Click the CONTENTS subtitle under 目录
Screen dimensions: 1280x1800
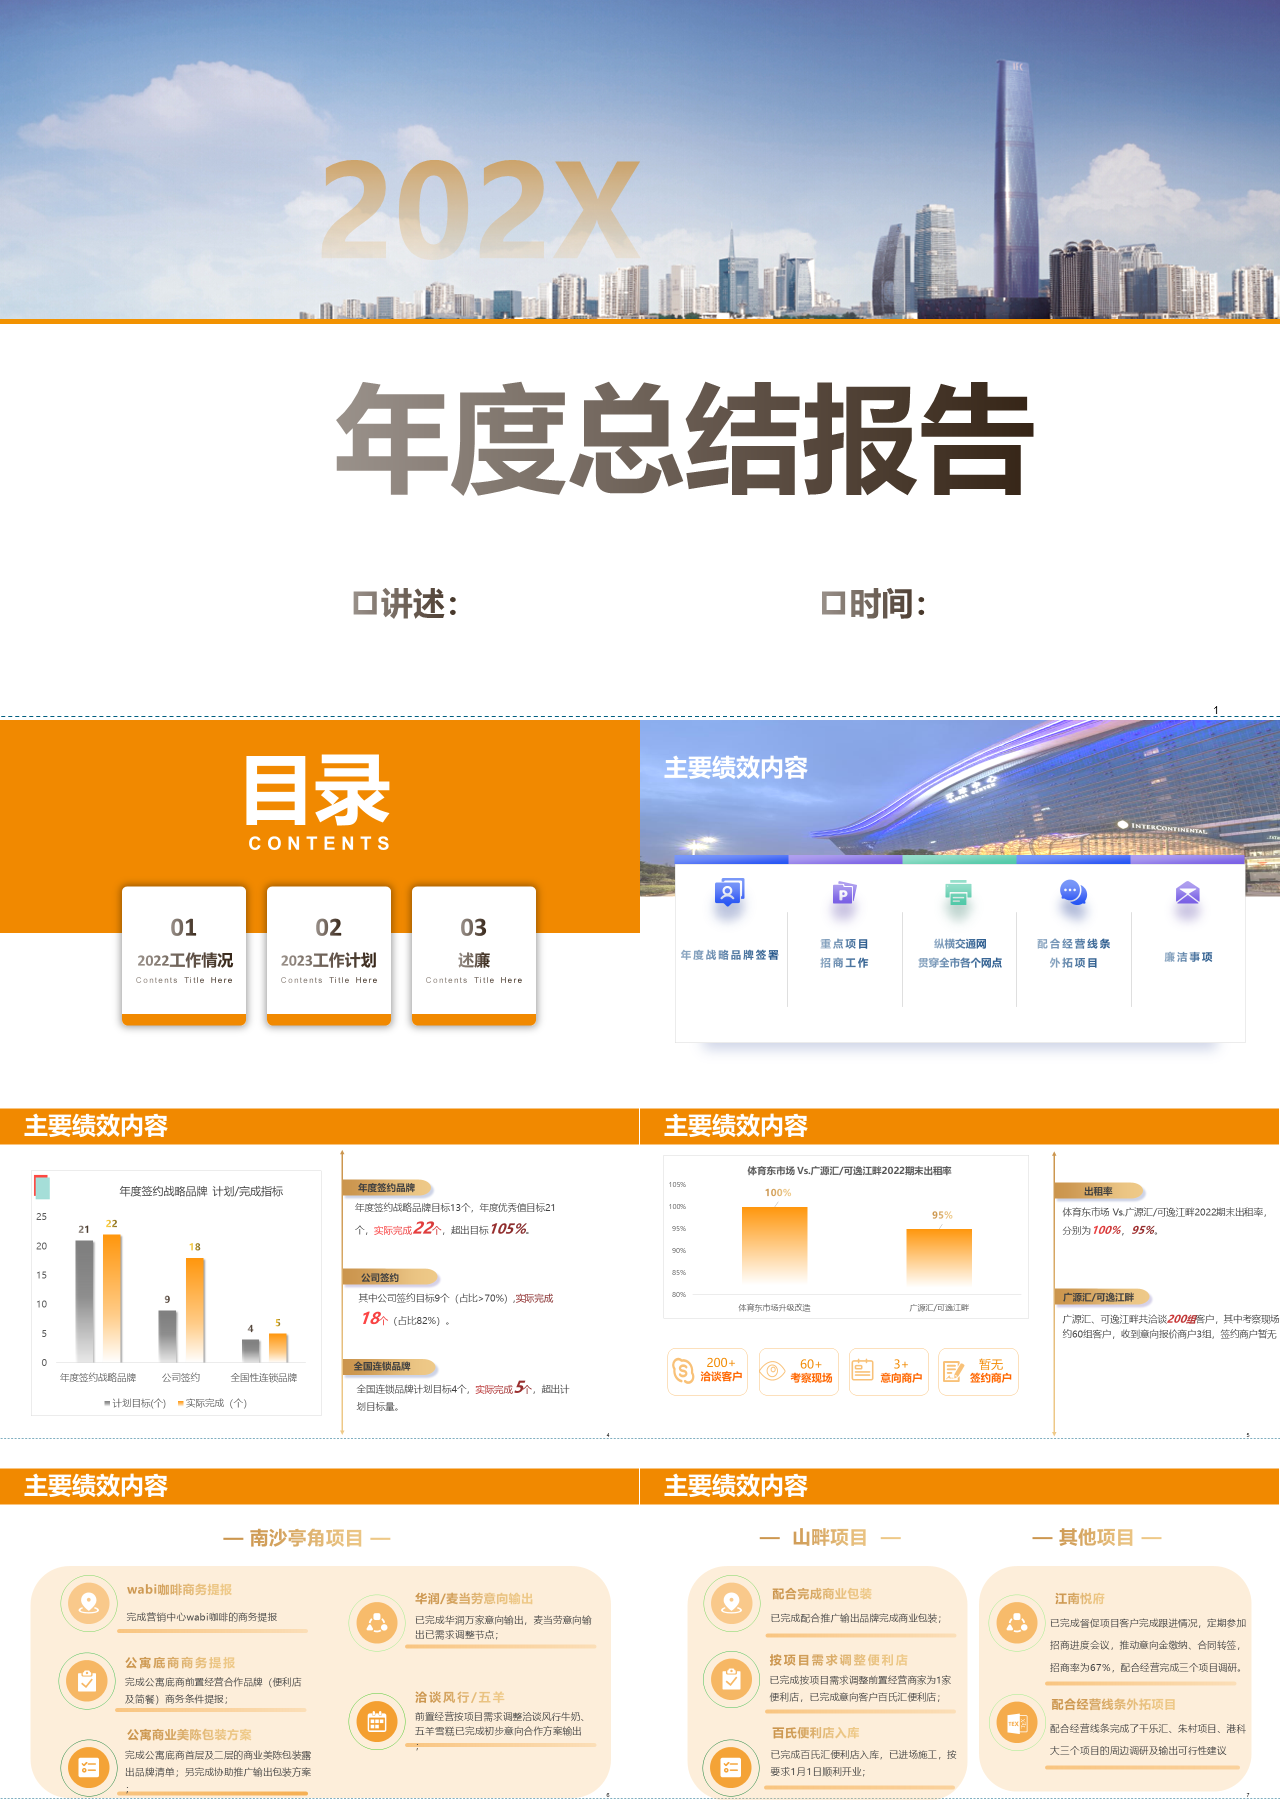pyautogui.click(x=320, y=843)
